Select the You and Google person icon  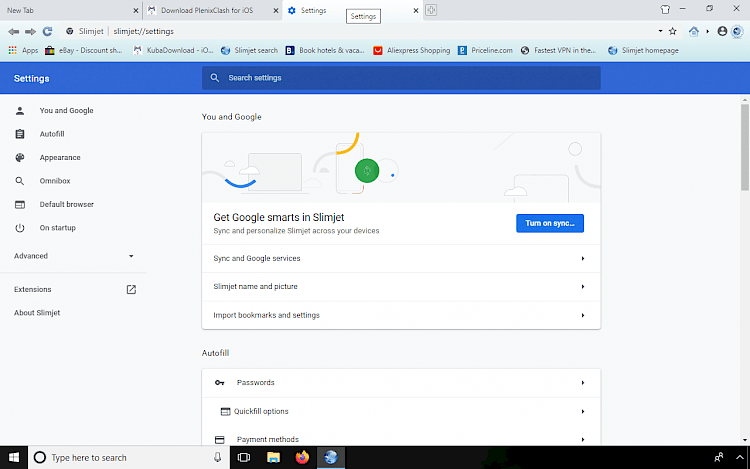(20, 111)
